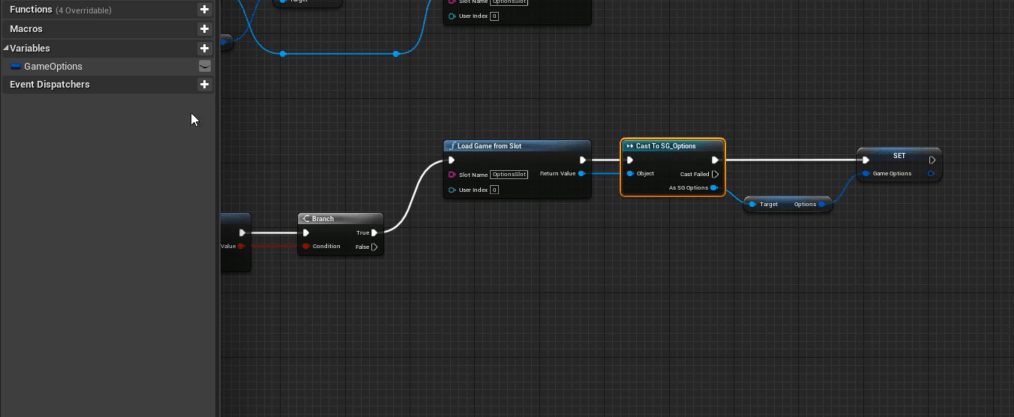Click the exec output pin on the SET node
The height and width of the screenshot is (417, 1014).
932,160
